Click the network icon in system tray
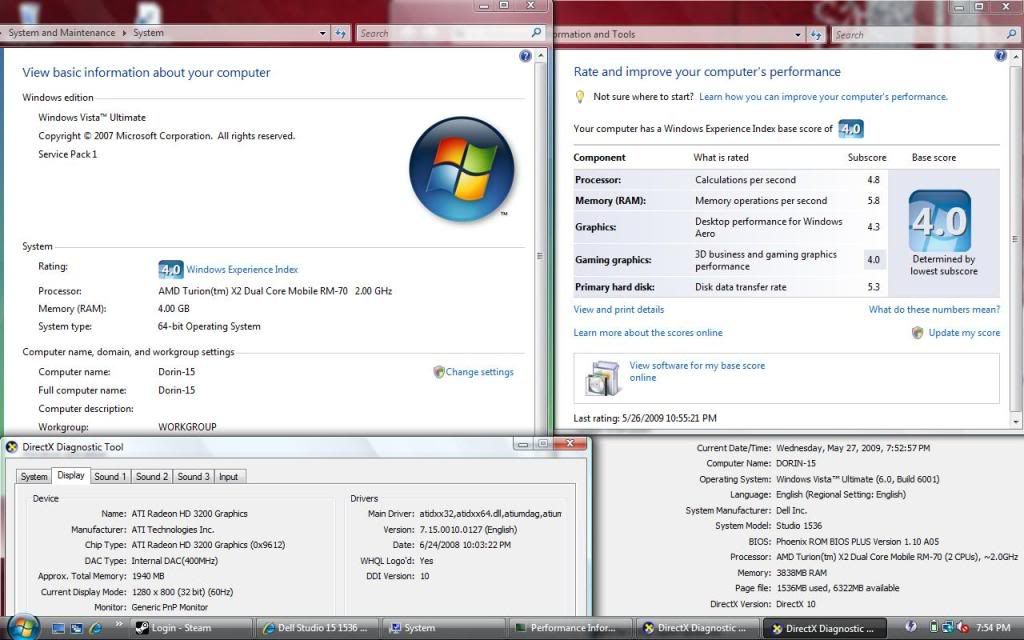 tap(948, 628)
